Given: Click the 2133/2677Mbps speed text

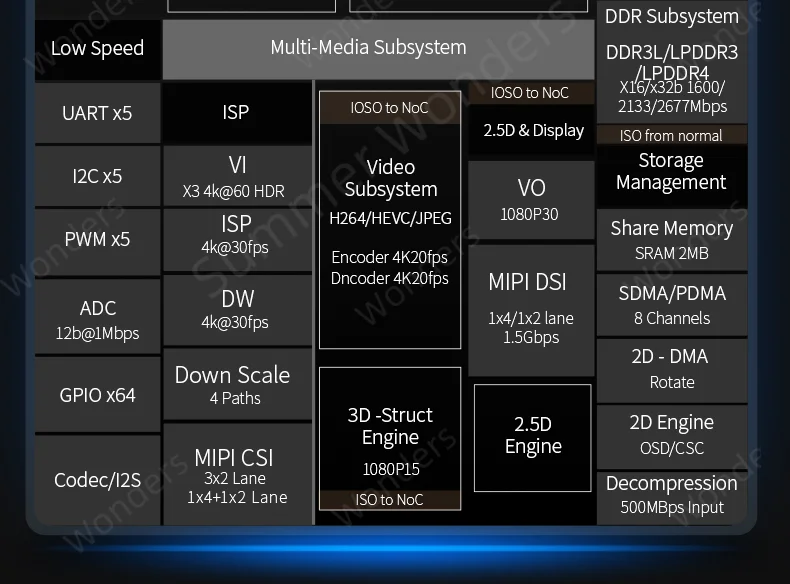Looking at the screenshot, I should [x=673, y=106].
